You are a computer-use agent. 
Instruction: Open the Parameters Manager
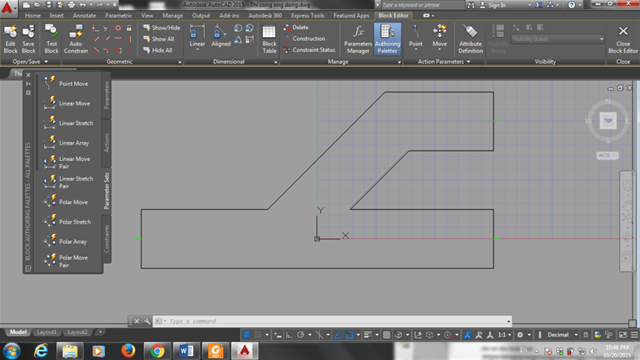tap(358, 39)
